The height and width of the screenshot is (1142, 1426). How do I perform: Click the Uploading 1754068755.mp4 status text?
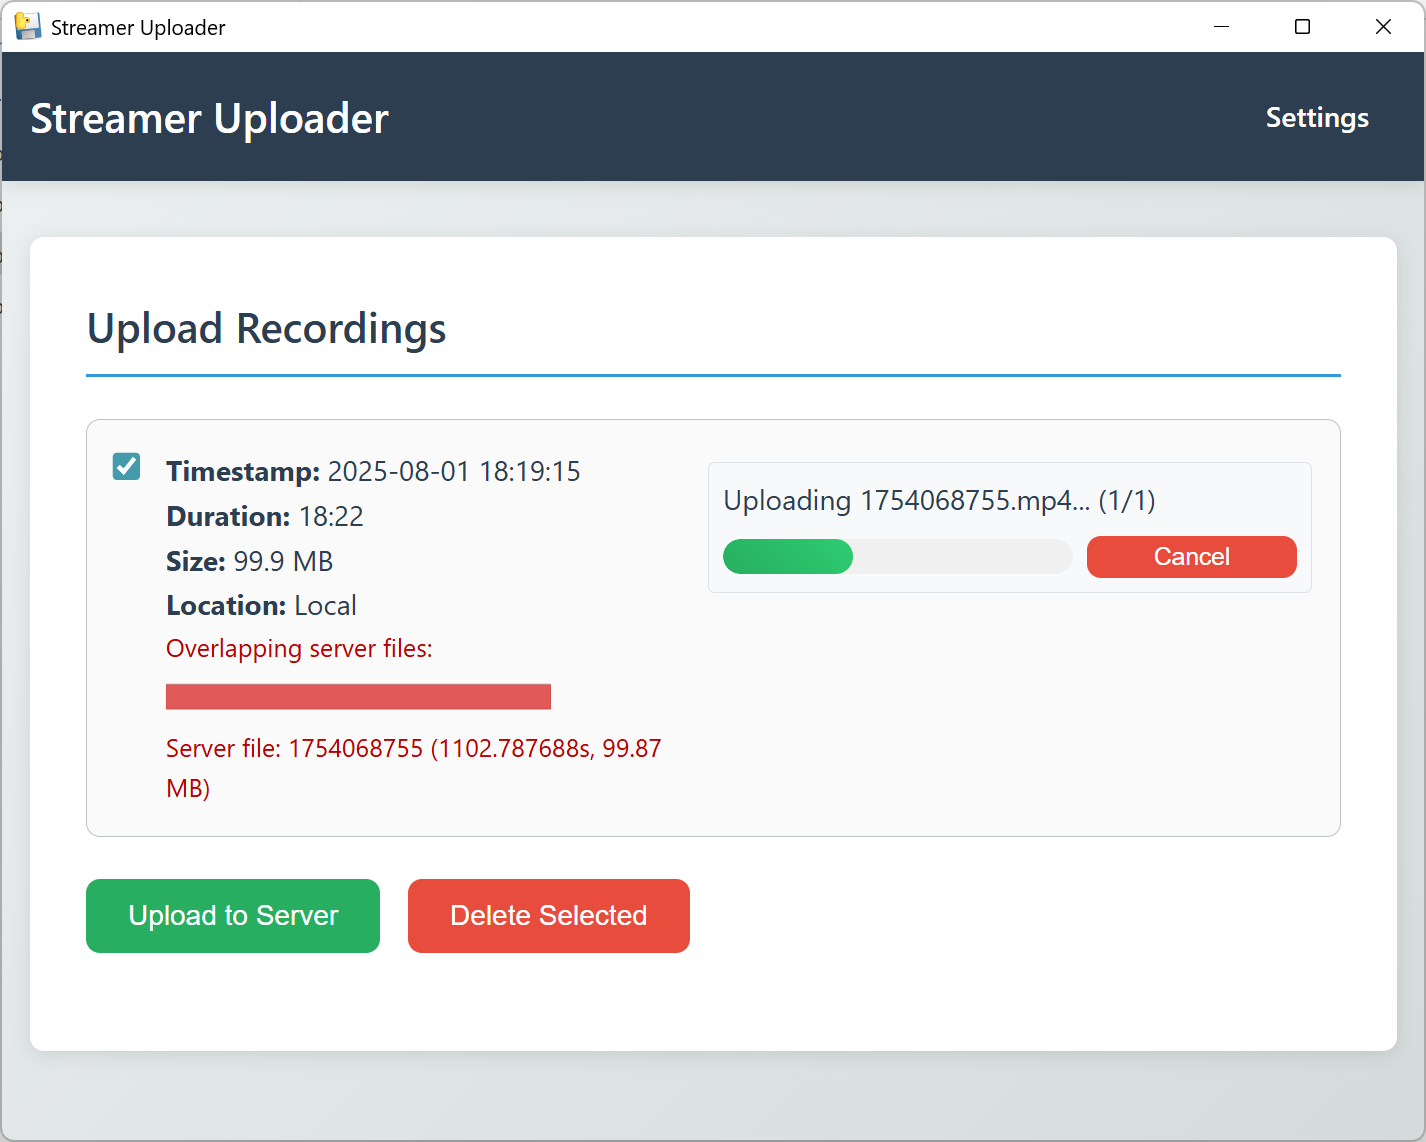point(938,500)
